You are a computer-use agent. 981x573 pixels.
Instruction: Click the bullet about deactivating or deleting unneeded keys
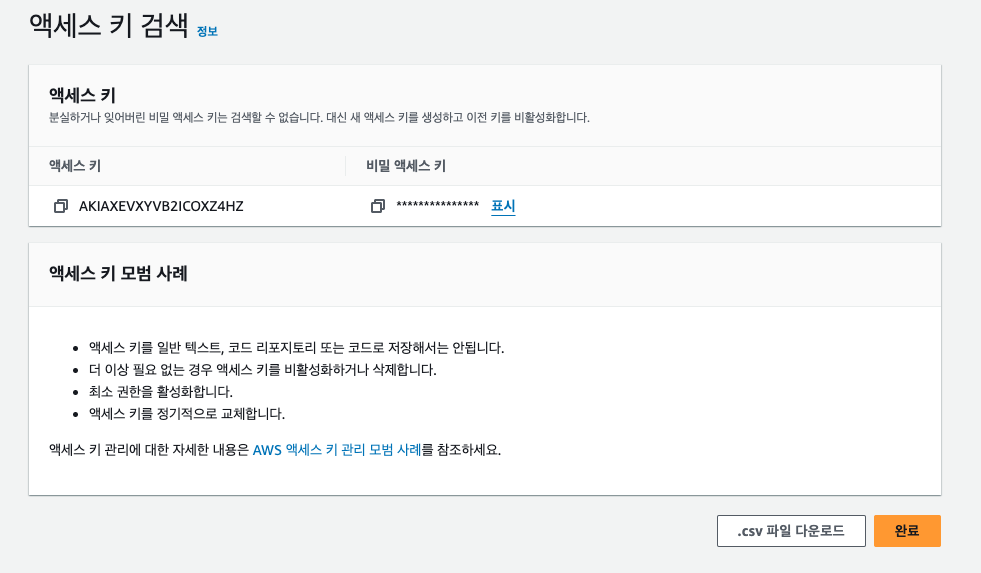coord(262,370)
